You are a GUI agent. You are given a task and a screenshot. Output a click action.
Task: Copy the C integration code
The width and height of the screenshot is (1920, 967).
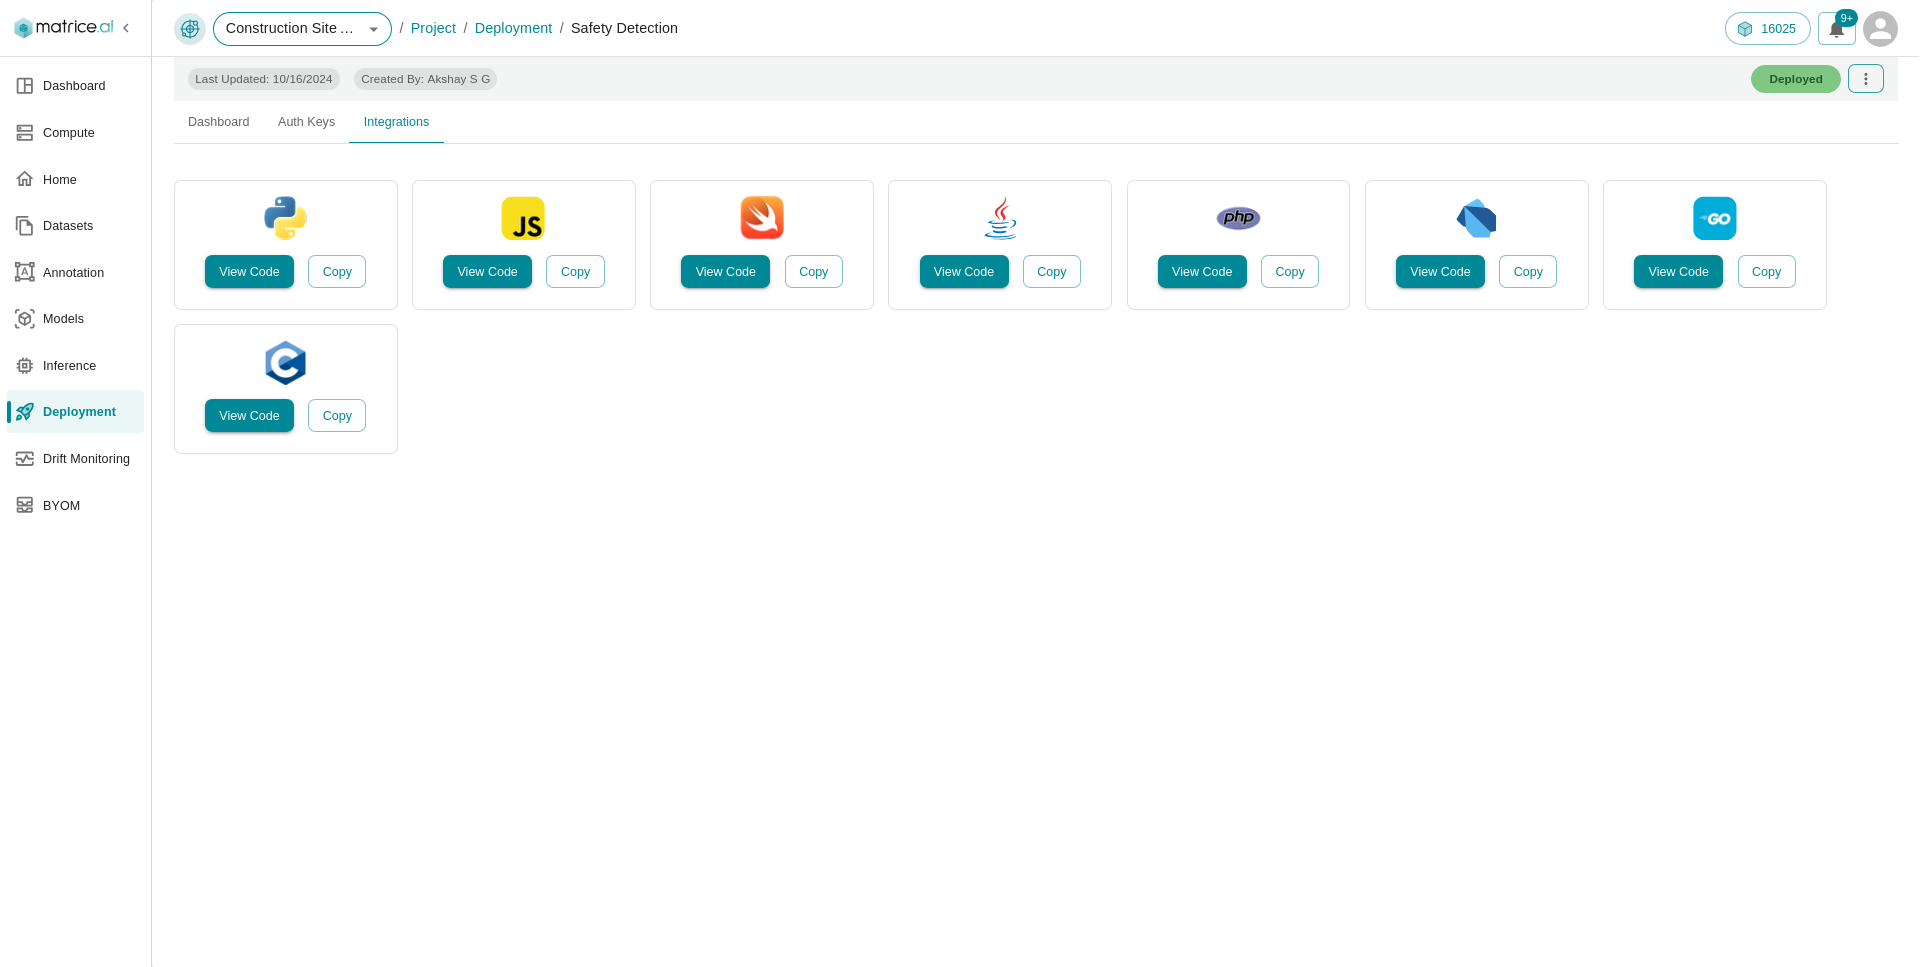337,416
